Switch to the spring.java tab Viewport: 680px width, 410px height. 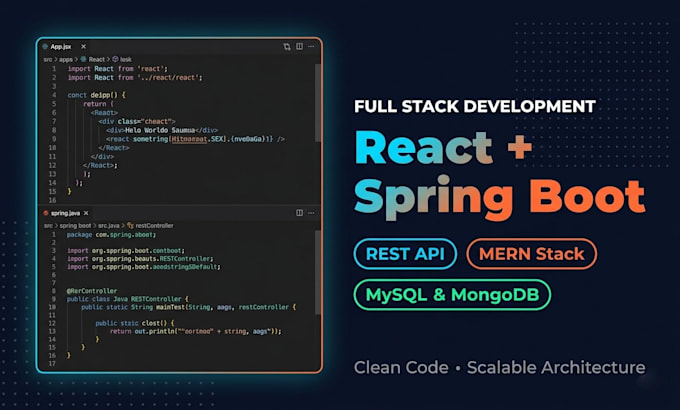click(65, 213)
